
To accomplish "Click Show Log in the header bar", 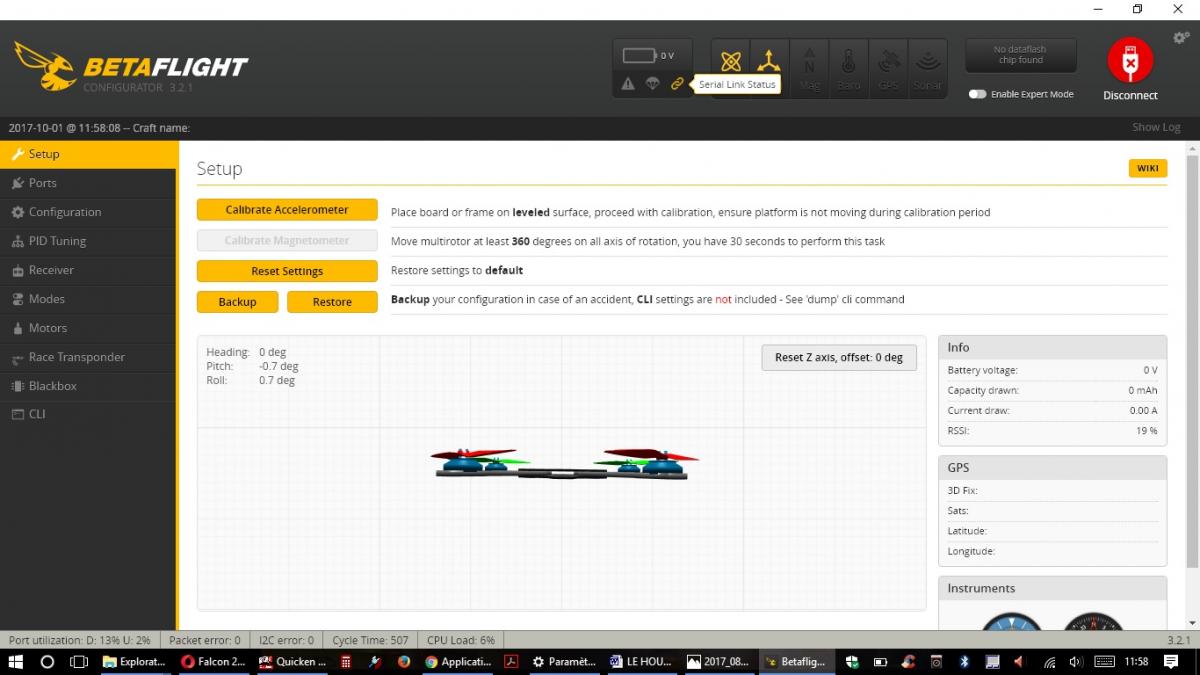I will click(x=1155, y=128).
